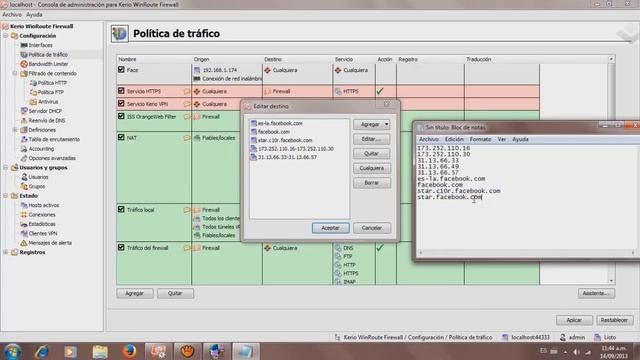
Task: Toggle the Servicio HTTPS rule checkbox
Action: click(x=121, y=91)
